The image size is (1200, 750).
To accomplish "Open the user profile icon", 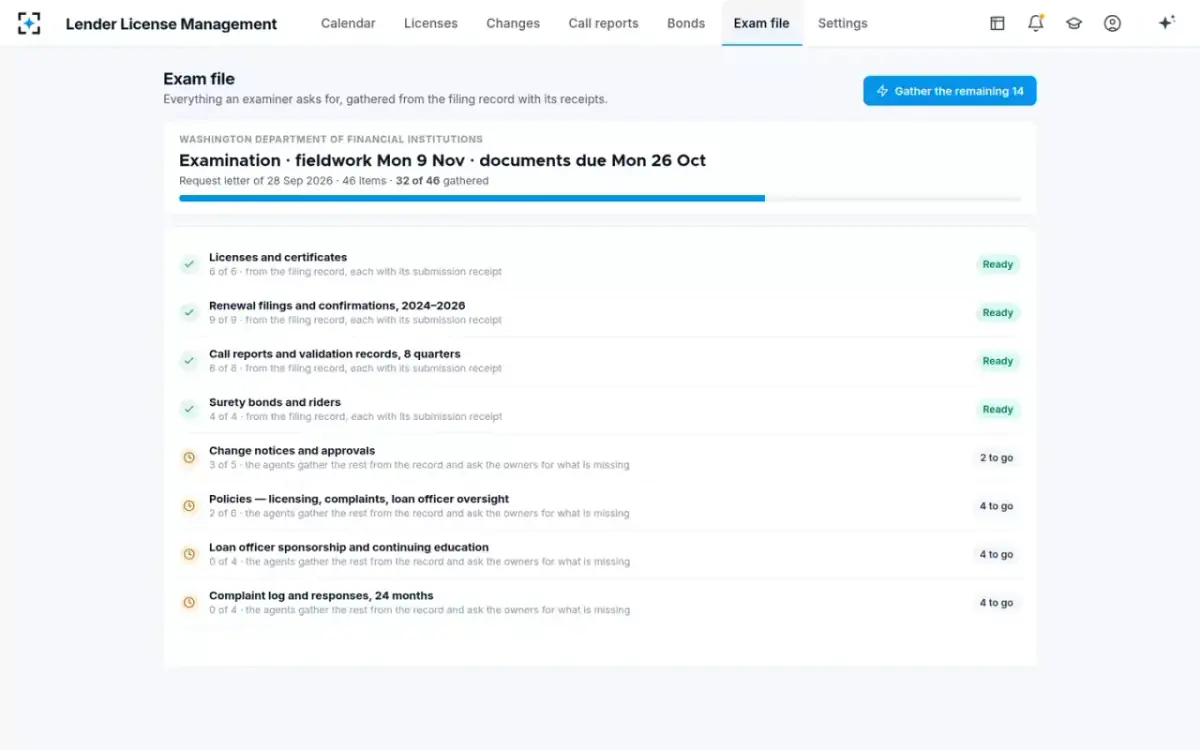I will (1112, 23).
